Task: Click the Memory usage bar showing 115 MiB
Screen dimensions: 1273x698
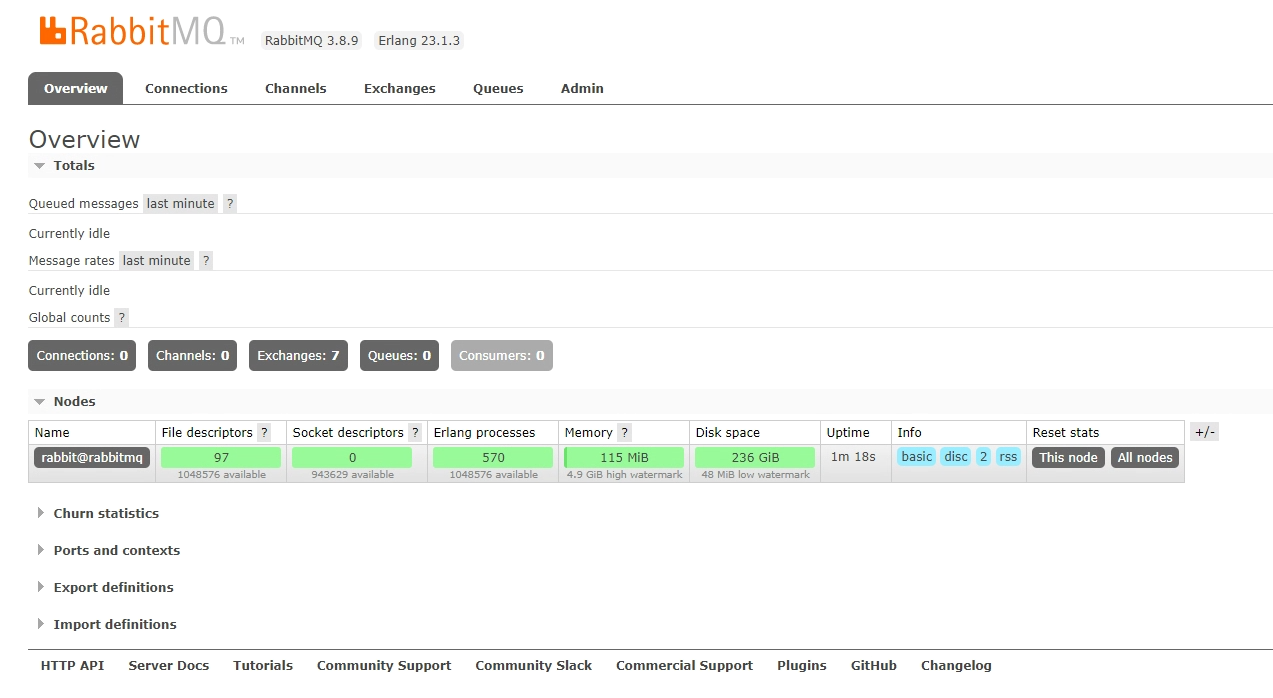Action: (x=624, y=457)
